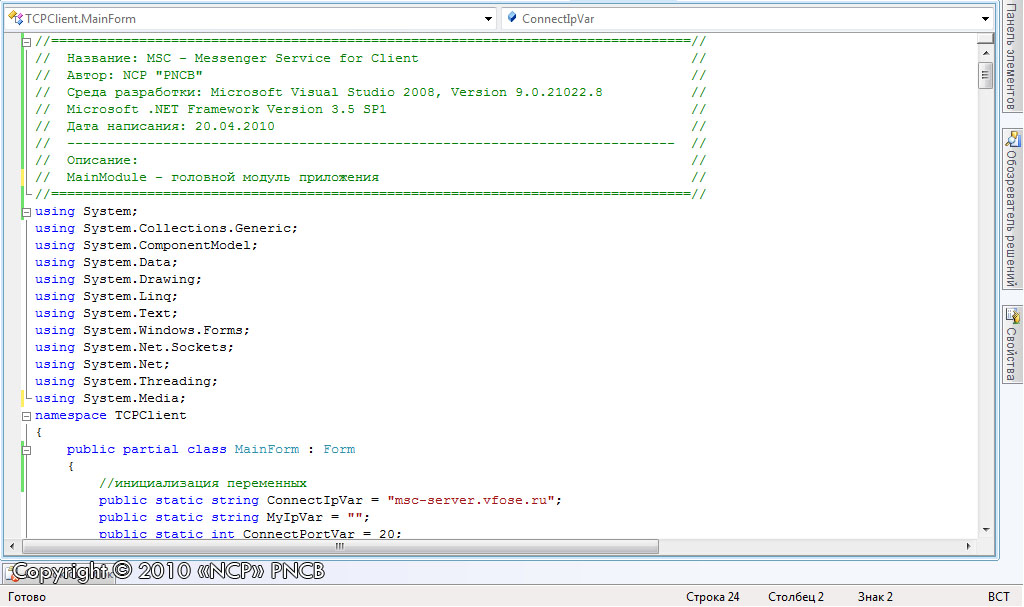Click the ВСТ insert mode status indicator
1024x607 pixels.
pos(998,597)
